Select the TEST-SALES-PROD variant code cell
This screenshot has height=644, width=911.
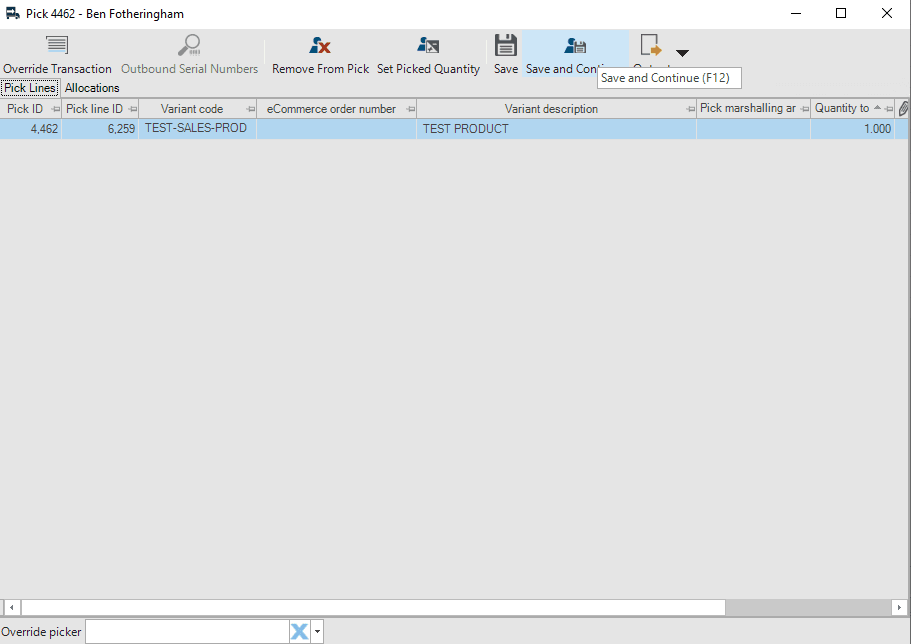[198, 129]
